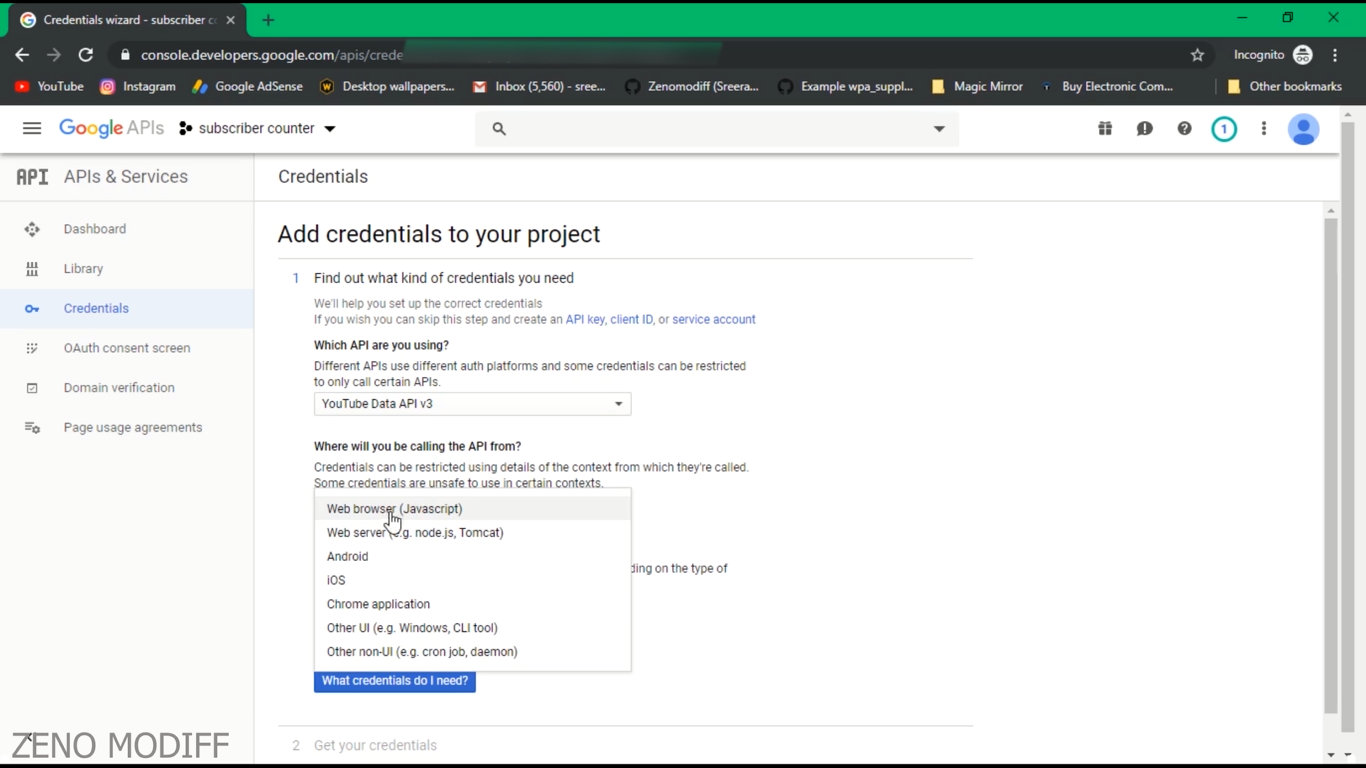Open Buy Electronic Com bookmark
The height and width of the screenshot is (768, 1366).
click(1107, 87)
